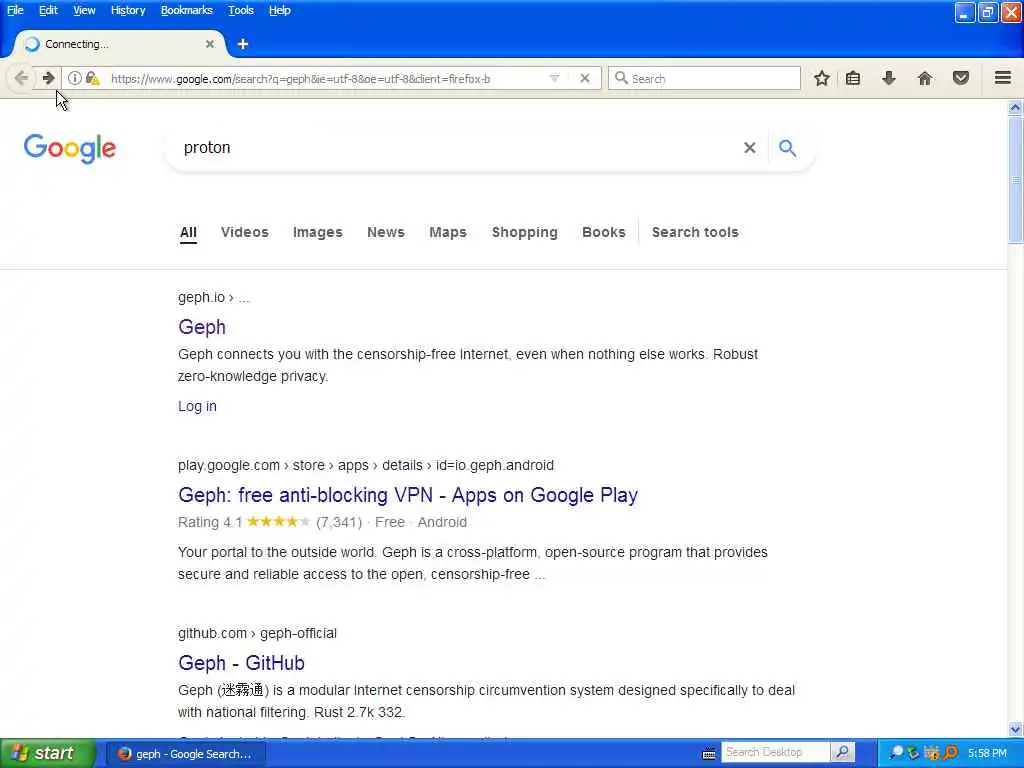Image resolution: width=1024 pixels, height=768 pixels.
Task: Open a new tab with the plus button
Action: tap(243, 44)
